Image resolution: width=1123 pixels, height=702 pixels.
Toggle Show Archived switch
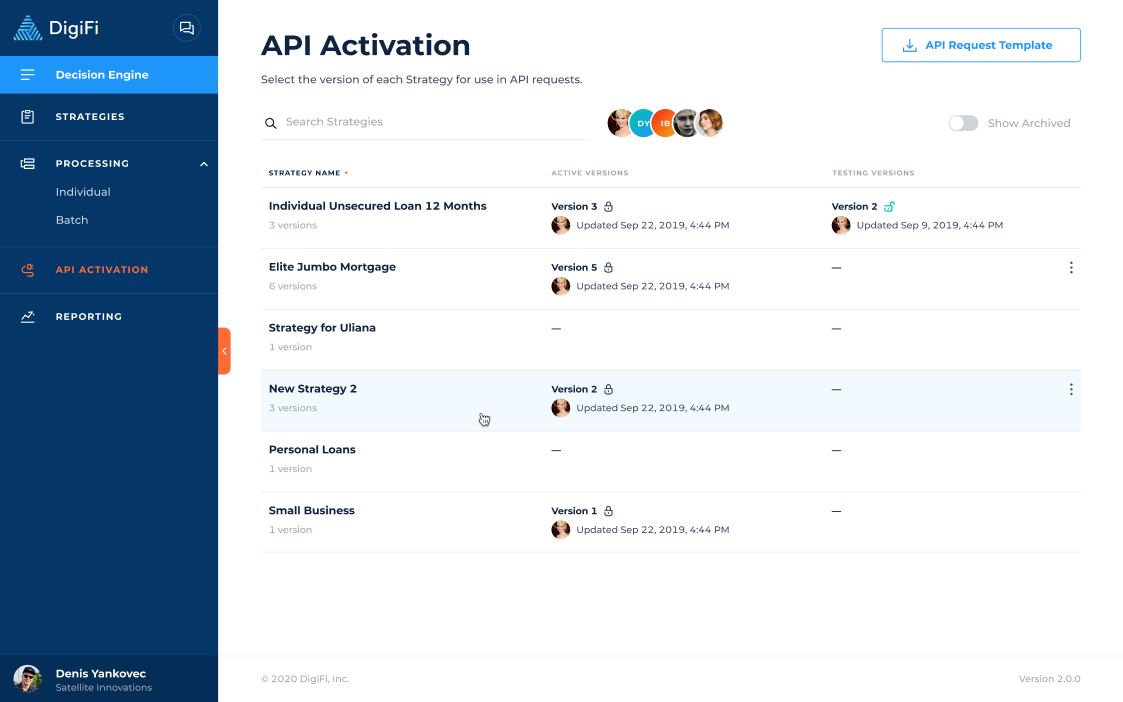click(963, 123)
